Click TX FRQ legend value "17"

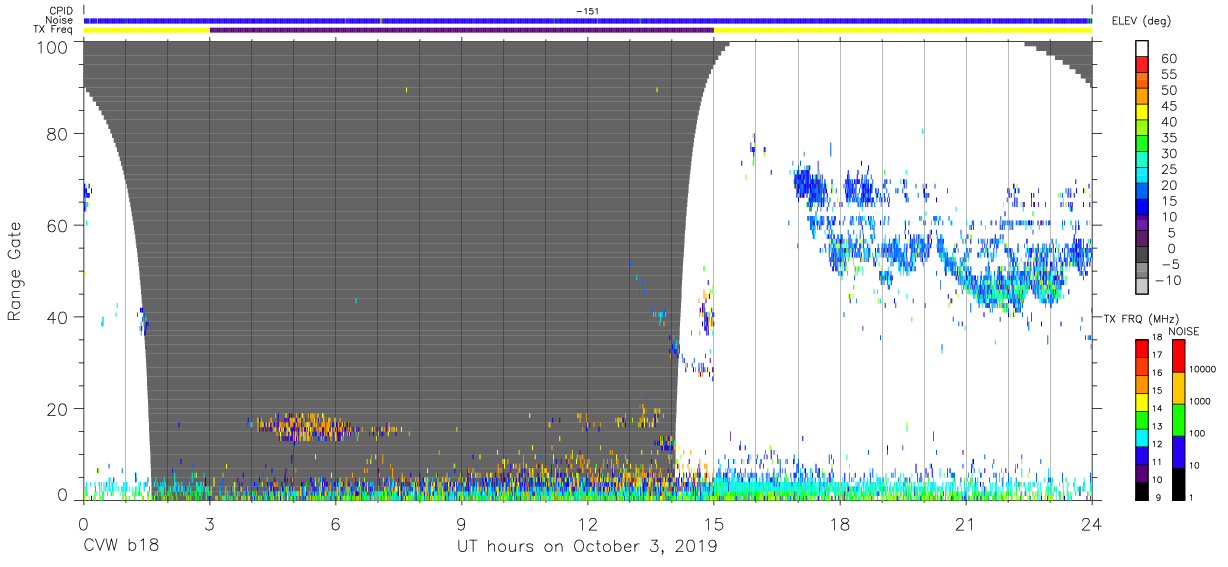point(1160,355)
